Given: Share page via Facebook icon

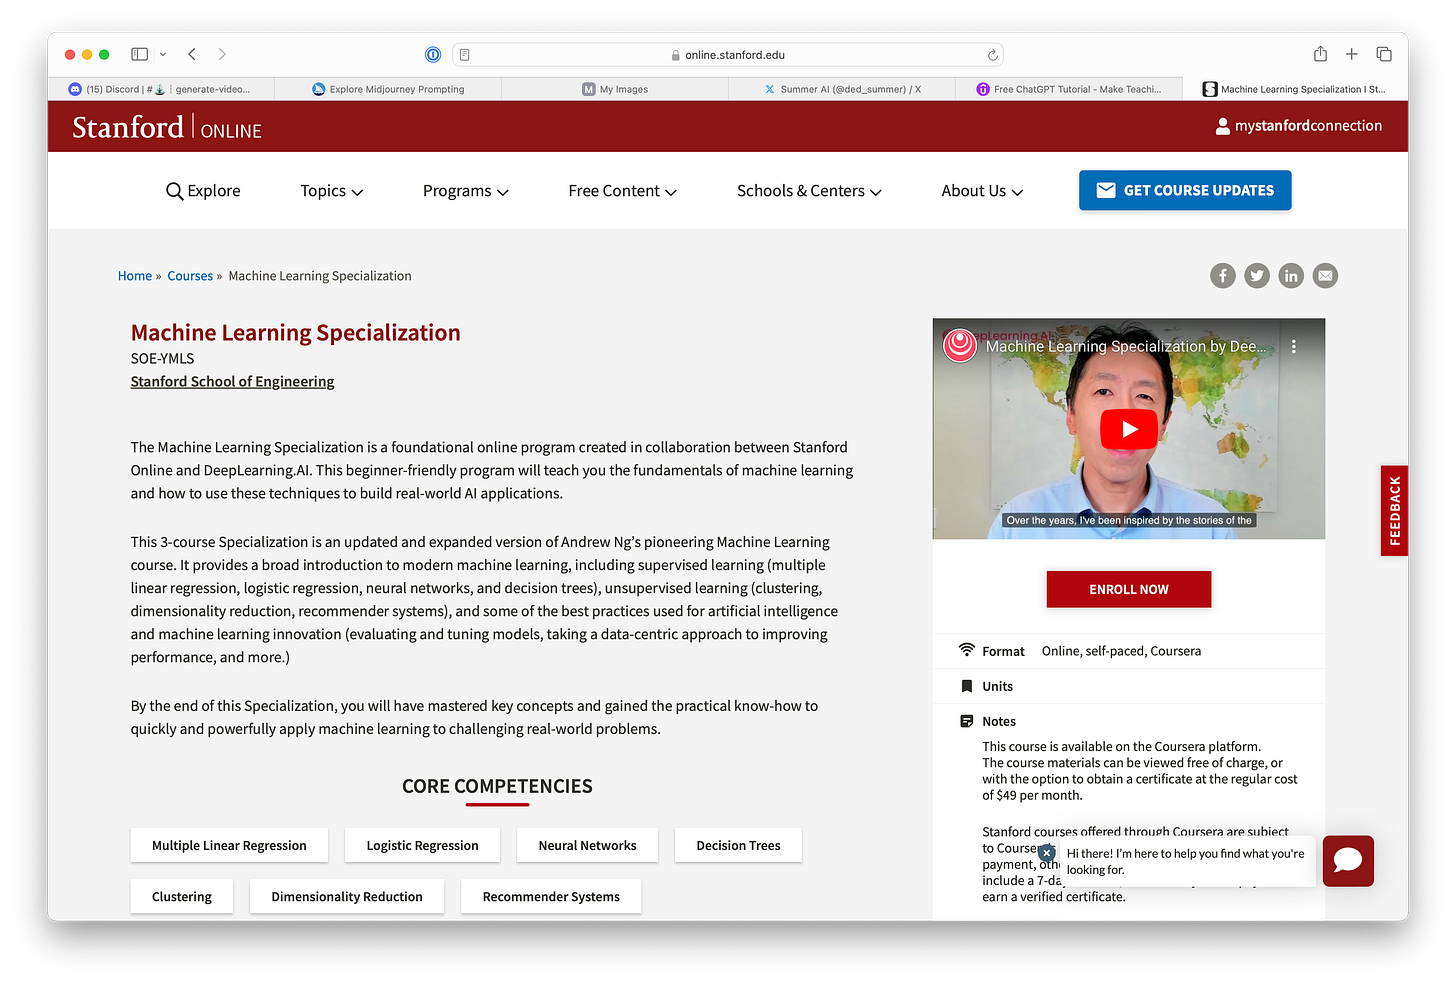Looking at the screenshot, I should (x=1223, y=275).
